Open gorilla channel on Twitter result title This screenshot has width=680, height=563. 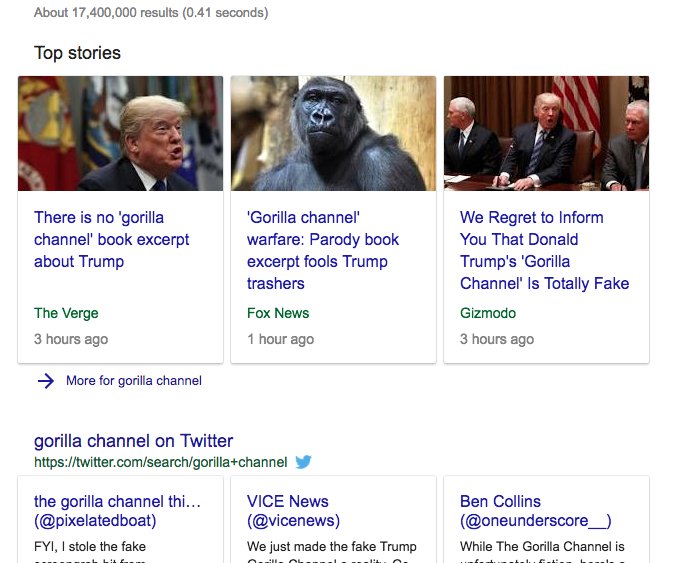click(134, 441)
